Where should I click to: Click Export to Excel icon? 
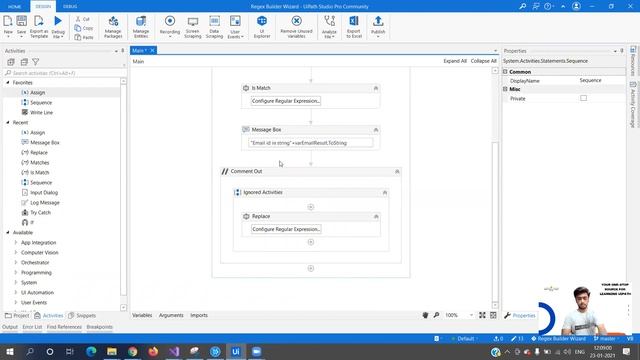(x=354, y=21)
